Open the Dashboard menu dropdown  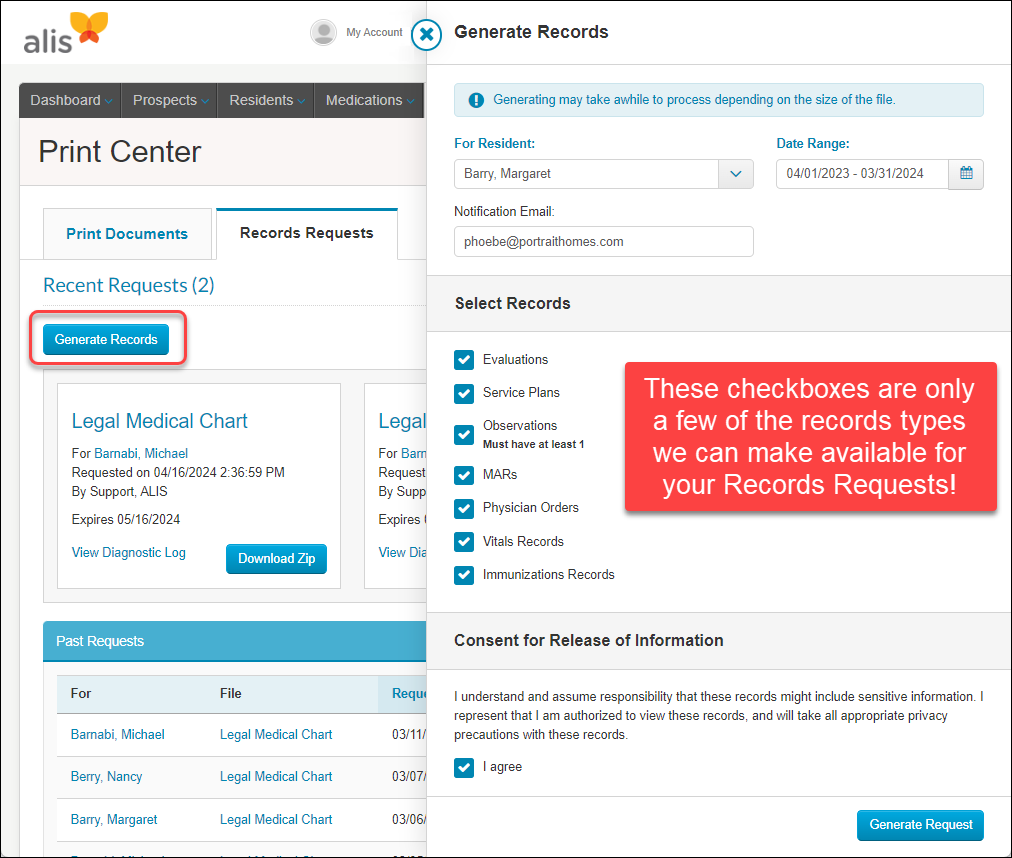tap(71, 100)
